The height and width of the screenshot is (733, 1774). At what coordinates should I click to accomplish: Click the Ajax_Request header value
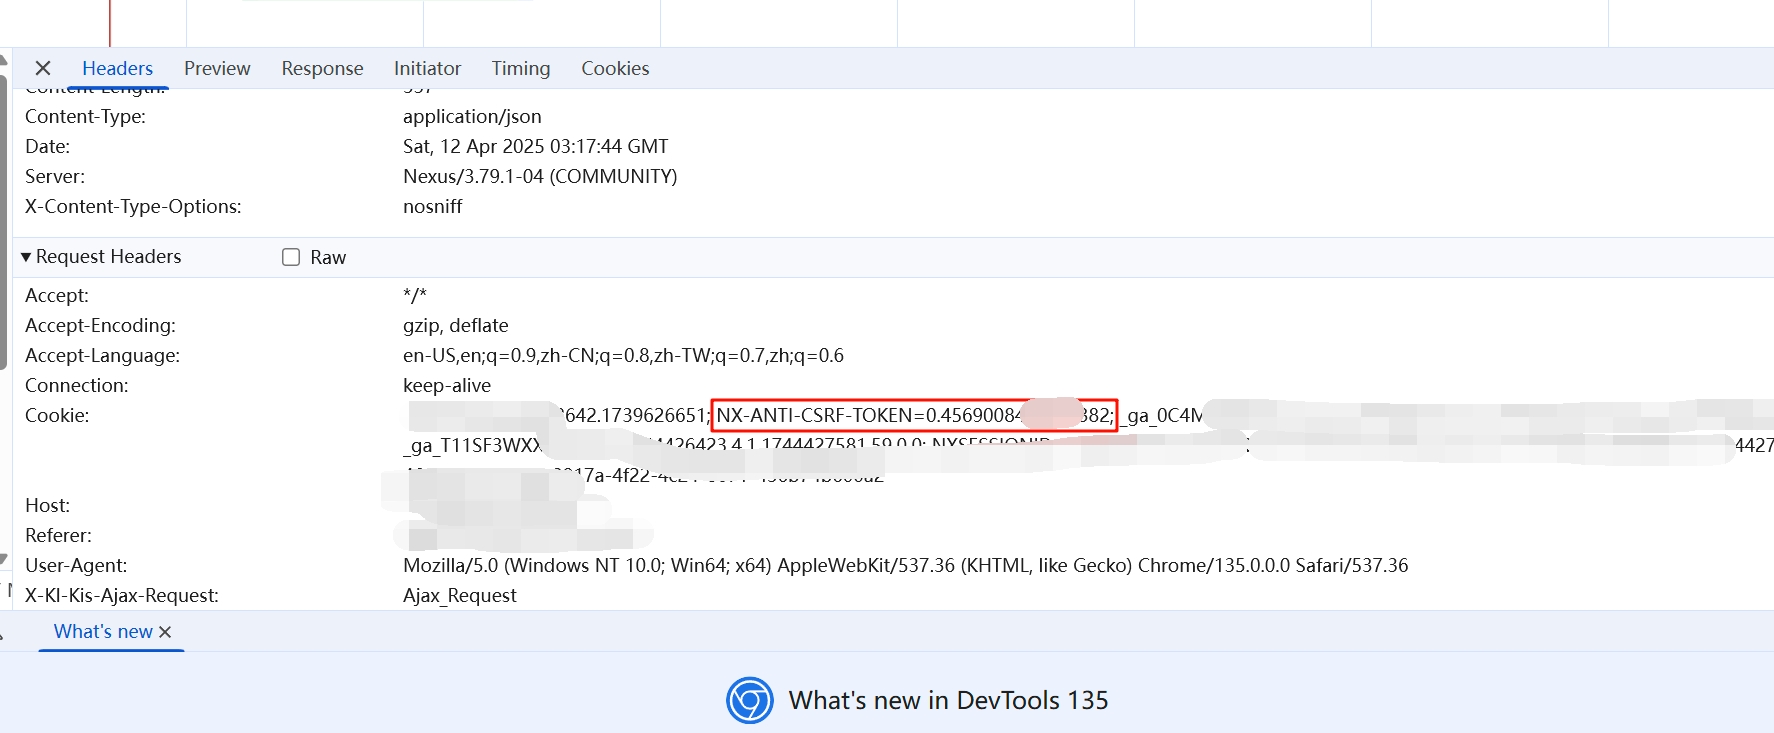[x=460, y=595]
